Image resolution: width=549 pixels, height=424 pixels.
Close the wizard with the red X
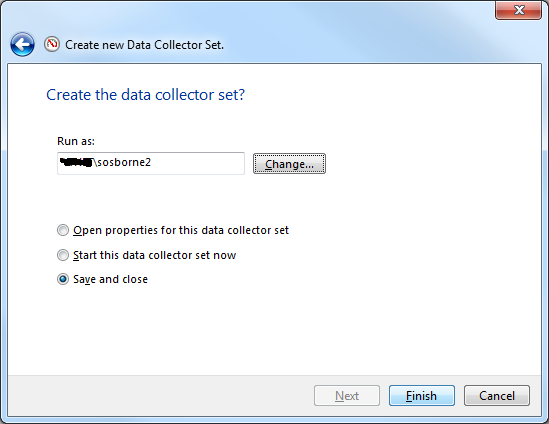tap(519, 10)
